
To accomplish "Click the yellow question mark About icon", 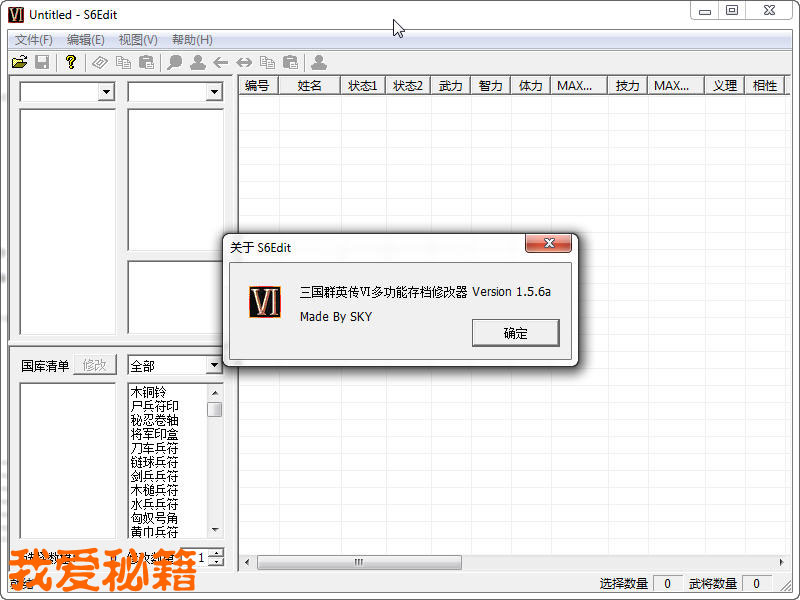I will point(70,62).
